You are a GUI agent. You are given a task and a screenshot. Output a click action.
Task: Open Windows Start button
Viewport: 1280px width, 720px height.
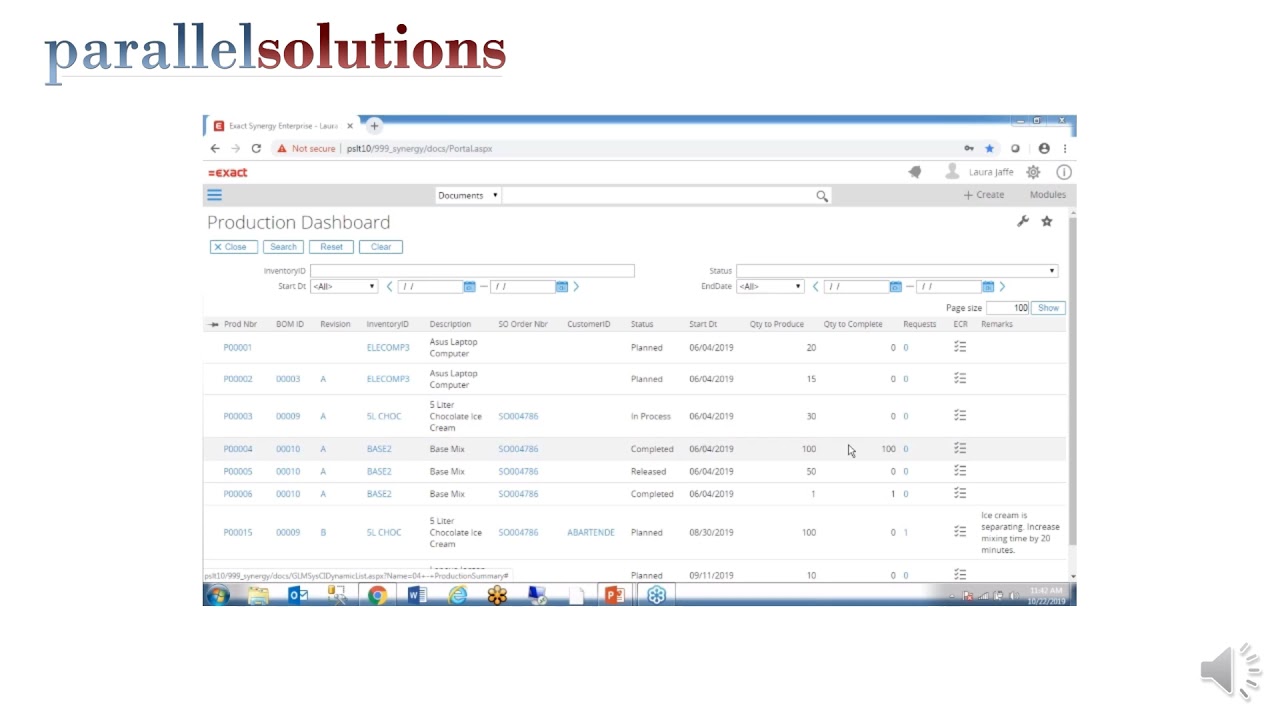(x=217, y=595)
